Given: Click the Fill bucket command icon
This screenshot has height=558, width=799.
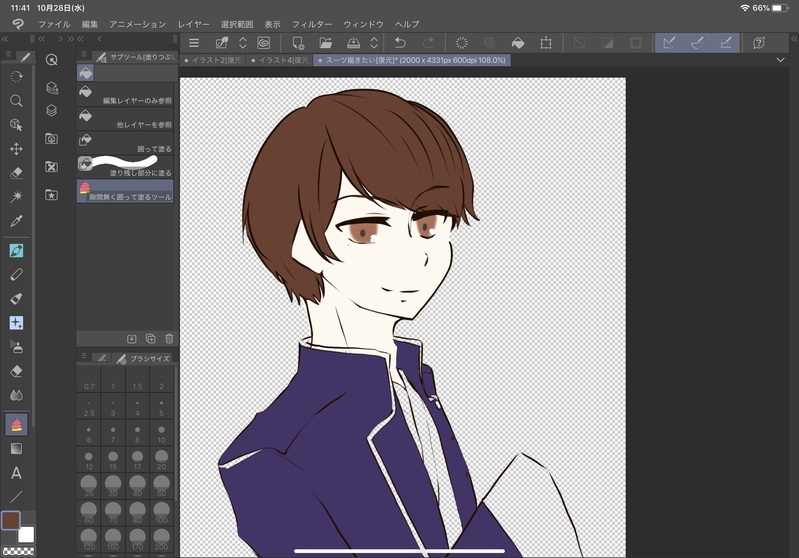Looking at the screenshot, I should click(x=518, y=43).
